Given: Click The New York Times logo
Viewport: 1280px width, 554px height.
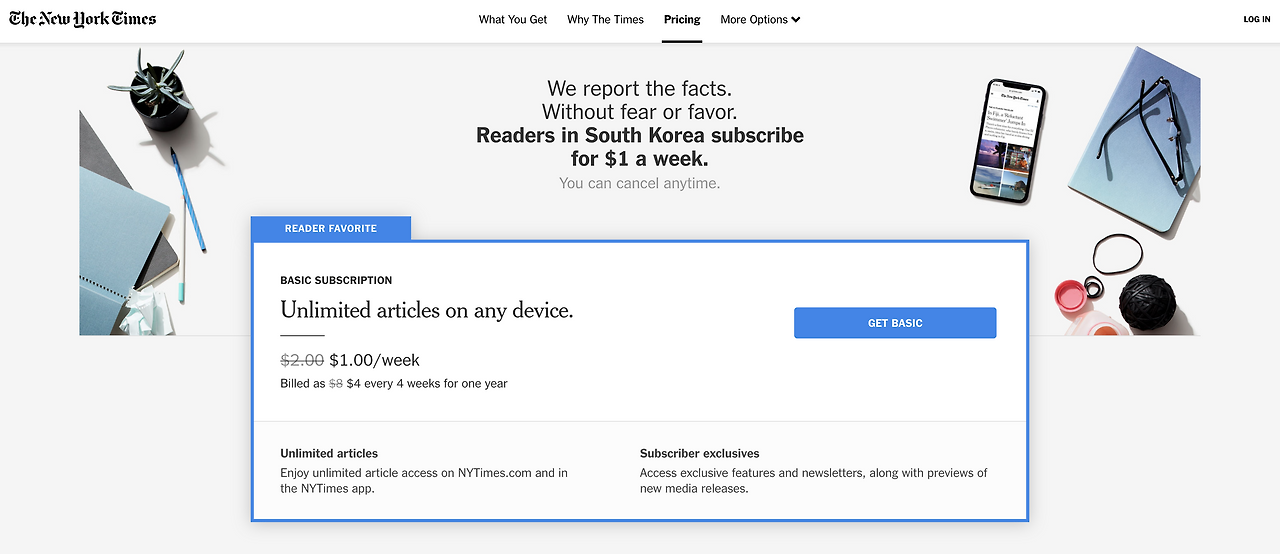Looking at the screenshot, I should coord(82,19).
